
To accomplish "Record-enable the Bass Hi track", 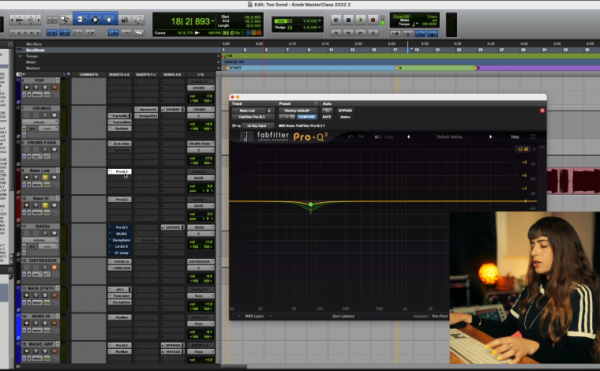I will click(26, 205).
